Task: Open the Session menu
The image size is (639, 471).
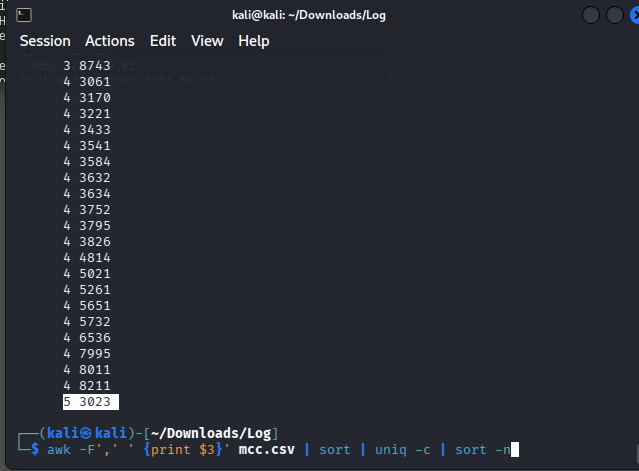Action: point(45,41)
